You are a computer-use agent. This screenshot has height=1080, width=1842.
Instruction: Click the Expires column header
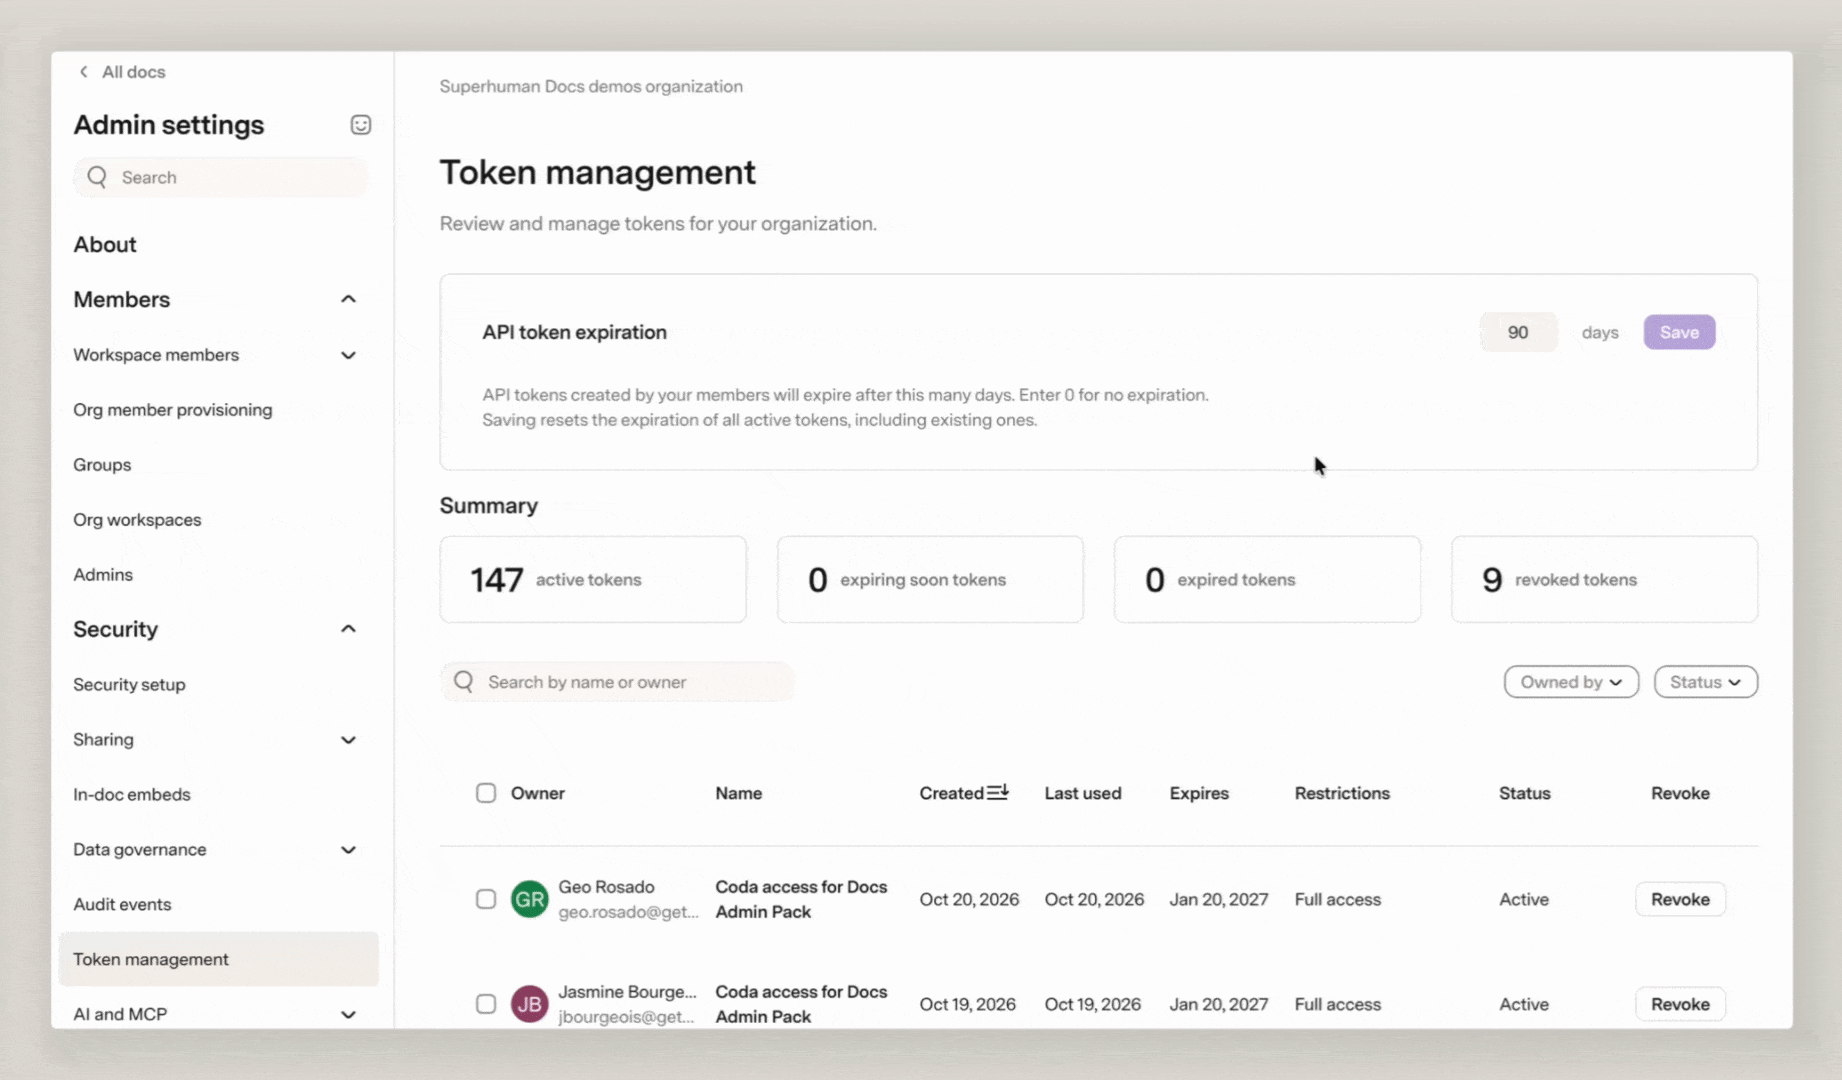1199,793
